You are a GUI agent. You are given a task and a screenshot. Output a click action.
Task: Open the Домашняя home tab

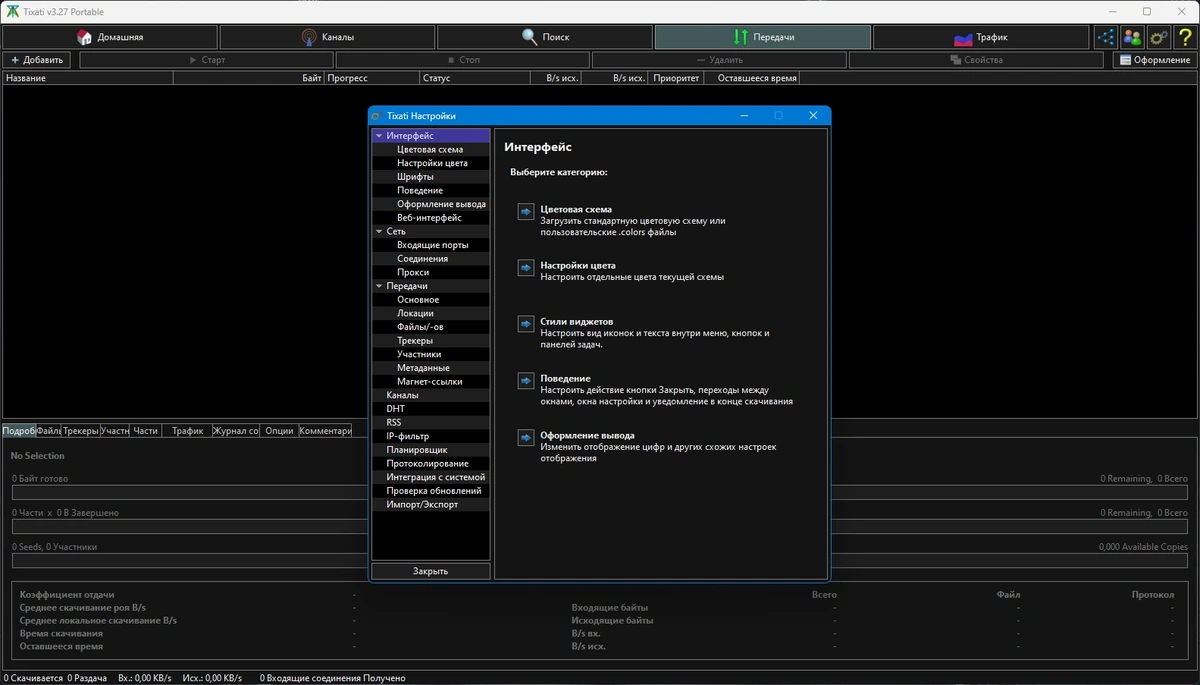coord(109,37)
